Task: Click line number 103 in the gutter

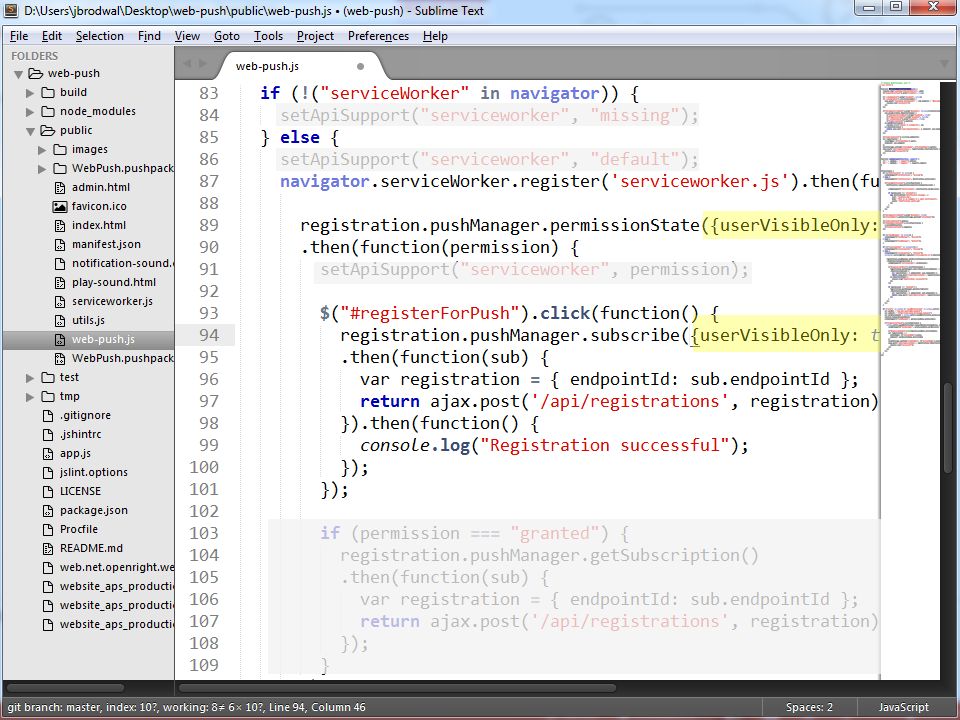Action: 203,533
